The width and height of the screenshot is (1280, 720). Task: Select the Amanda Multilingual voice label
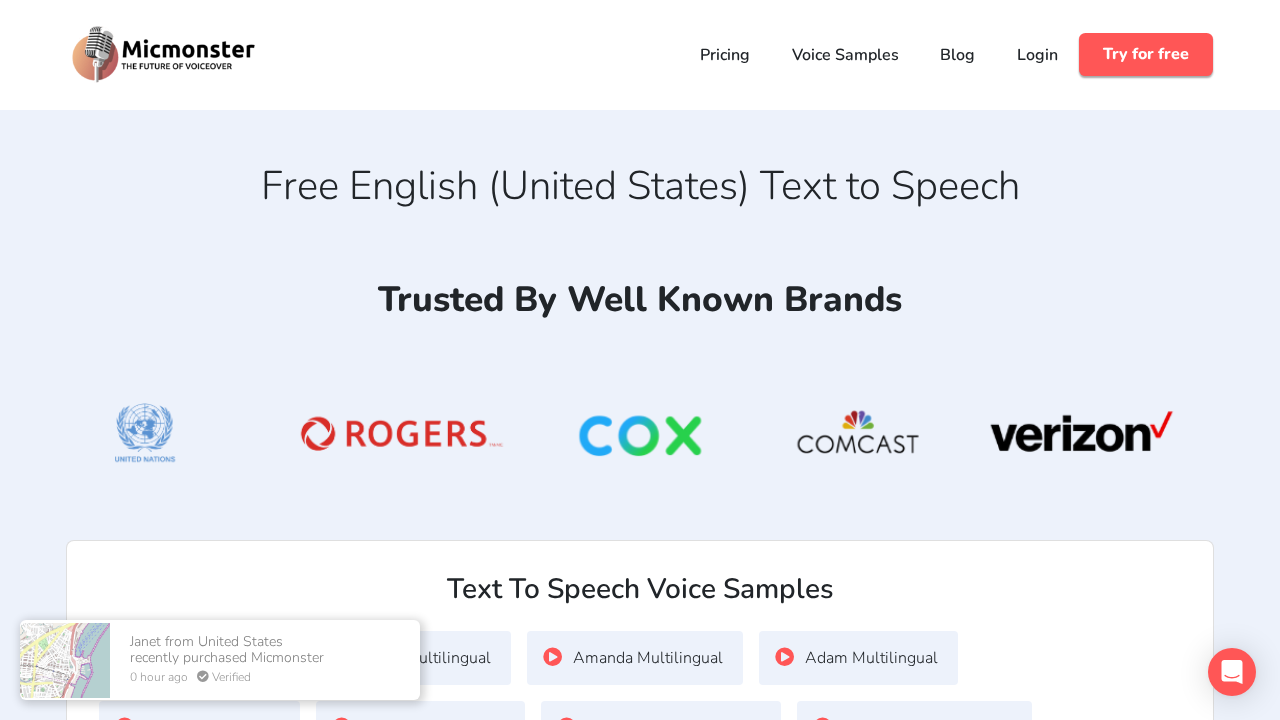[647, 658]
